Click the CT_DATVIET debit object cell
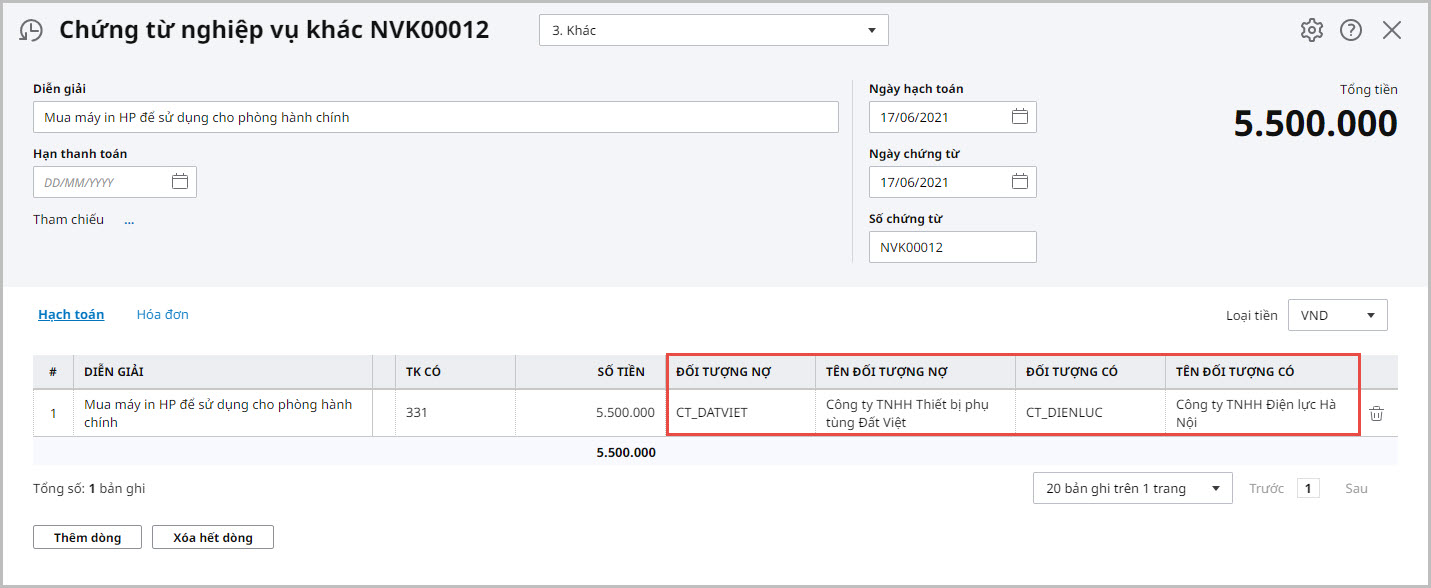The image size is (1431, 588). click(740, 412)
